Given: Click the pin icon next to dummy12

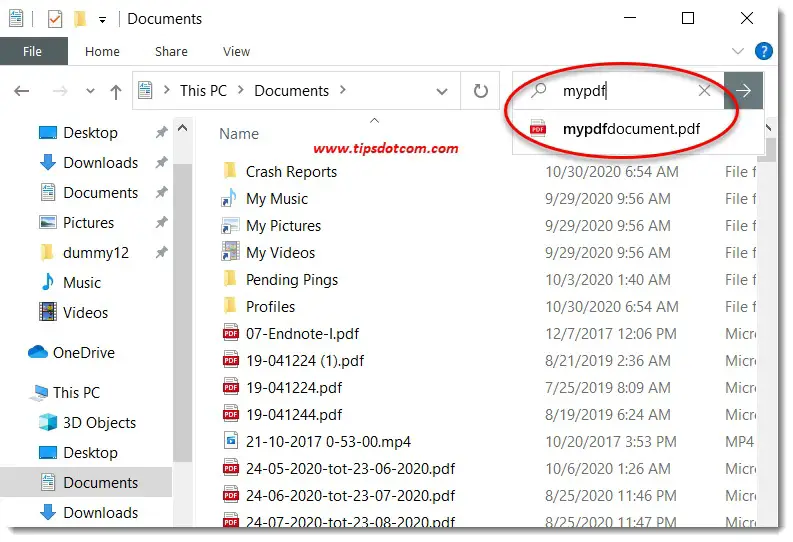Looking at the screenshot, I should (161, 253).
